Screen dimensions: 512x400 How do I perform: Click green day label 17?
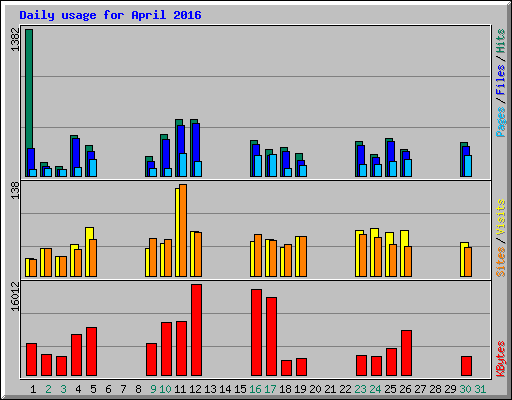pos(270,389)
